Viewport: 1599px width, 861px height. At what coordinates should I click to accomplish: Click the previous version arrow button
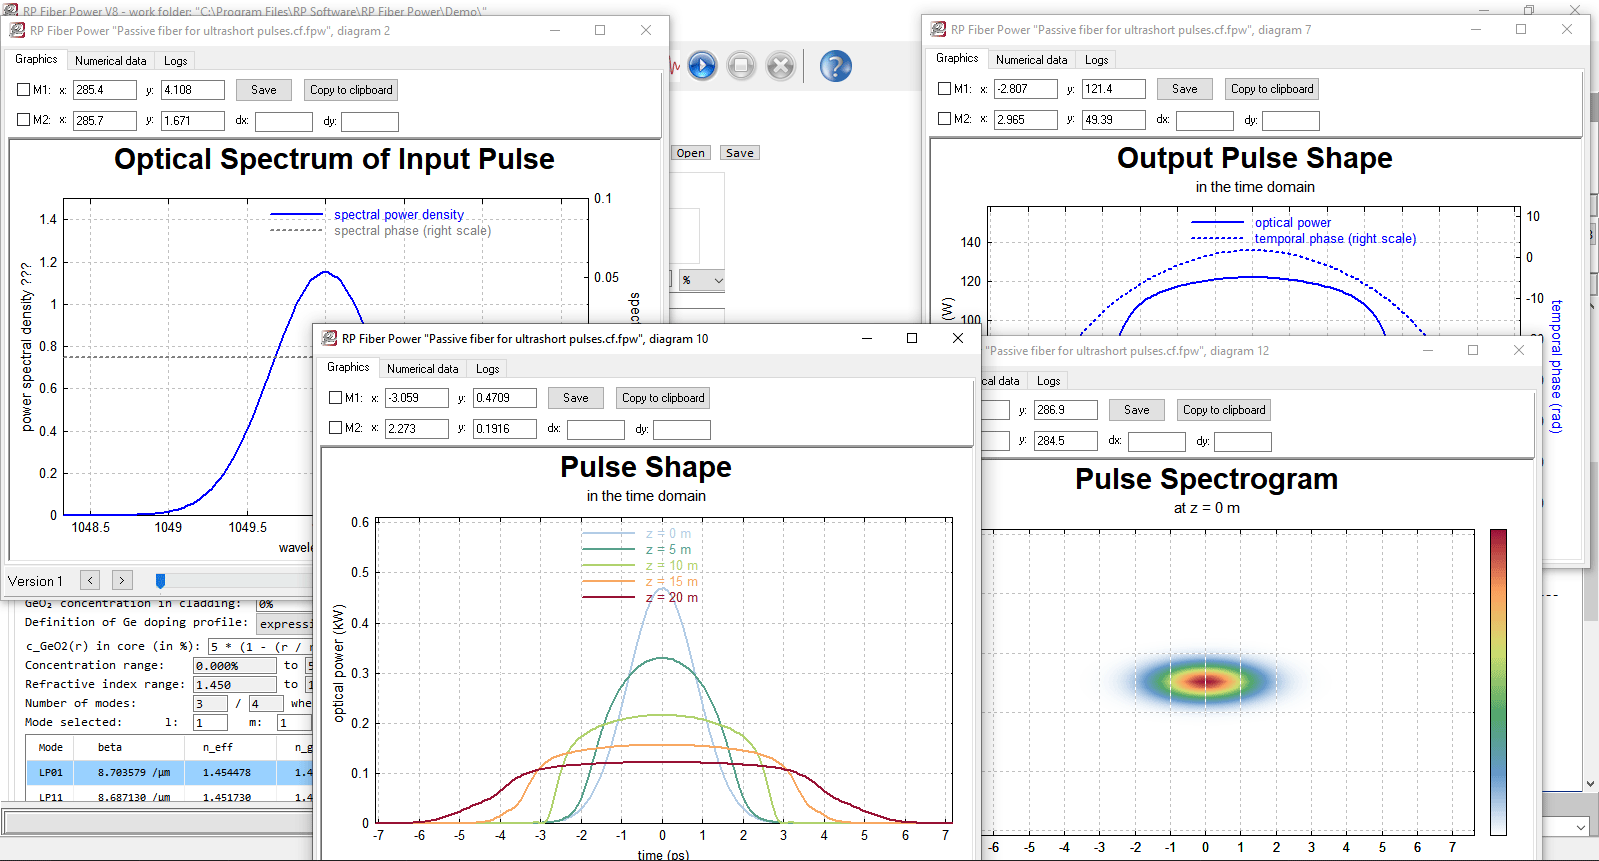click(90, 580)
